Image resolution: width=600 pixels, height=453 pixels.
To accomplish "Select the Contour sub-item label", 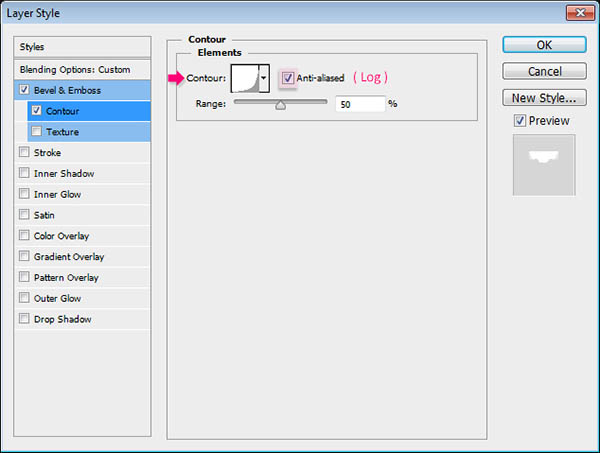I will click(62, 111).
